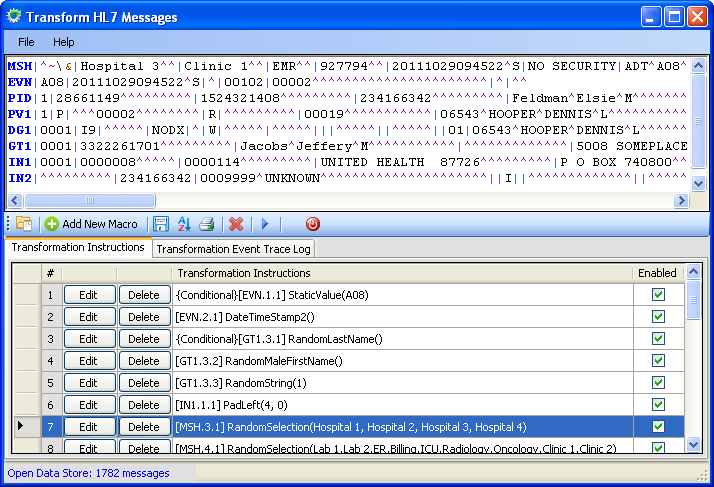The height and width of the screenshot is (487, 714).
Task: Delete the RandomString instruction in row 5
Action: [x=144, y=383]
